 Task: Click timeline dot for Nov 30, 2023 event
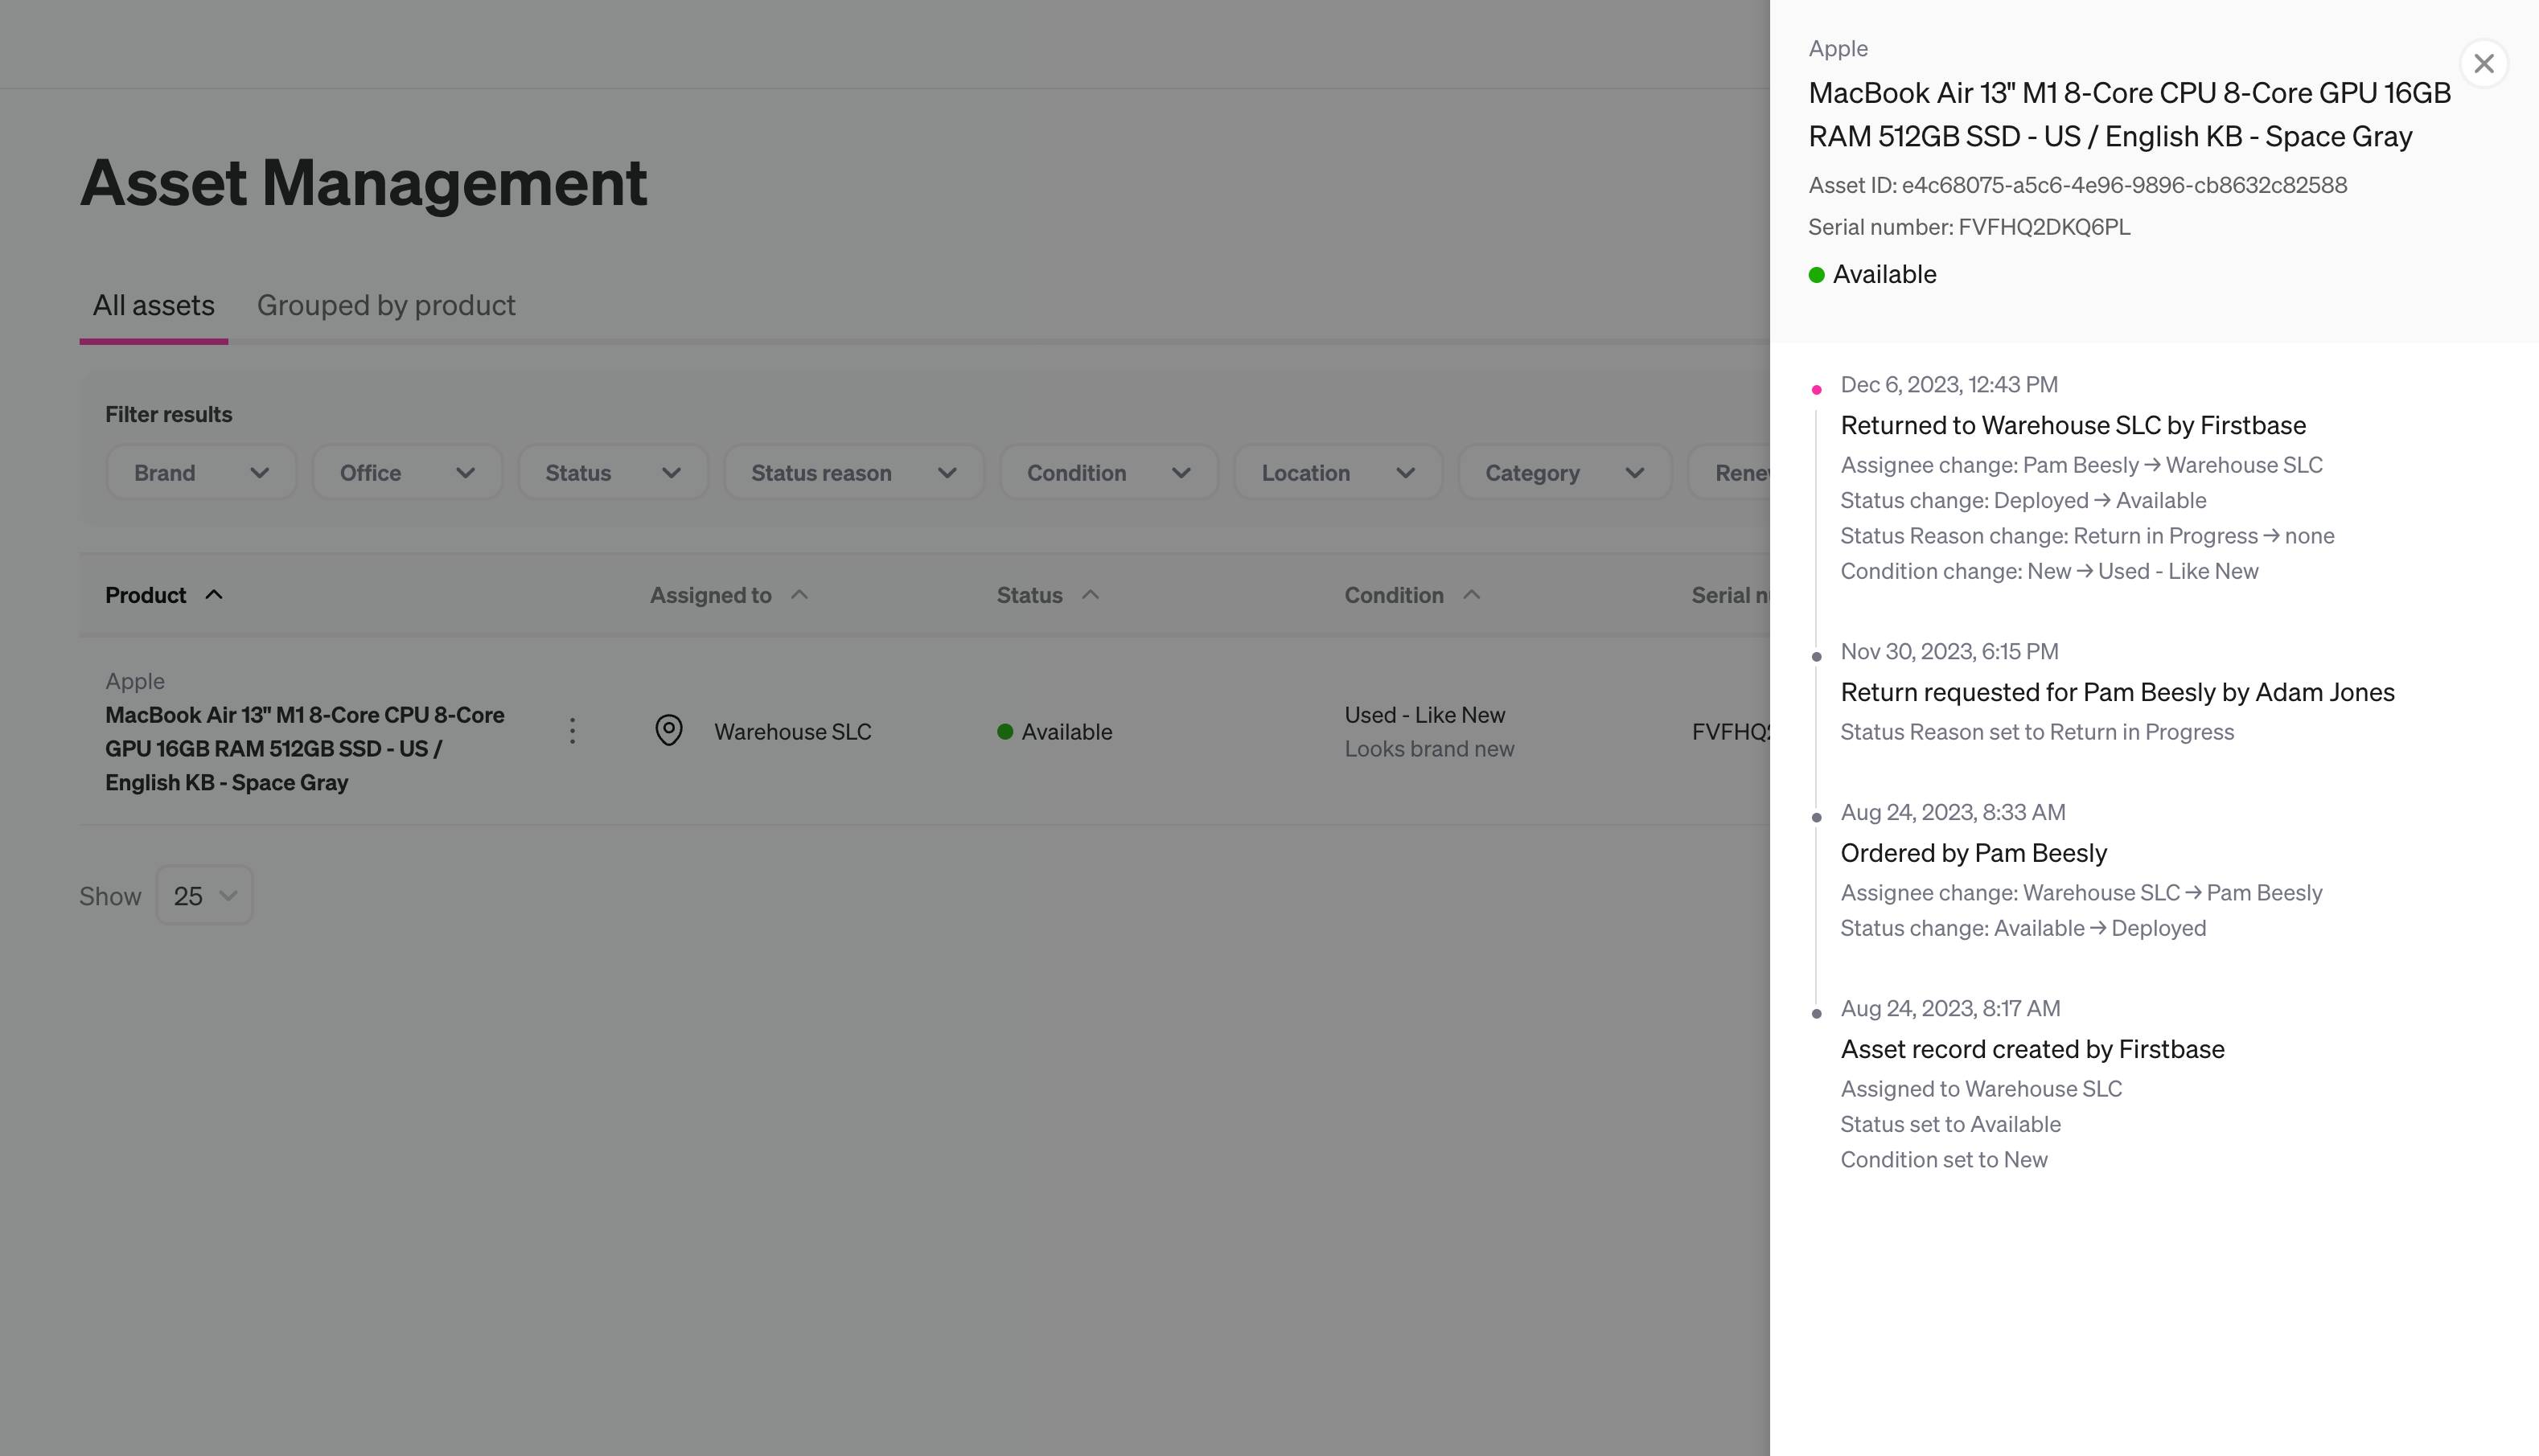(x=1817, y=657)
